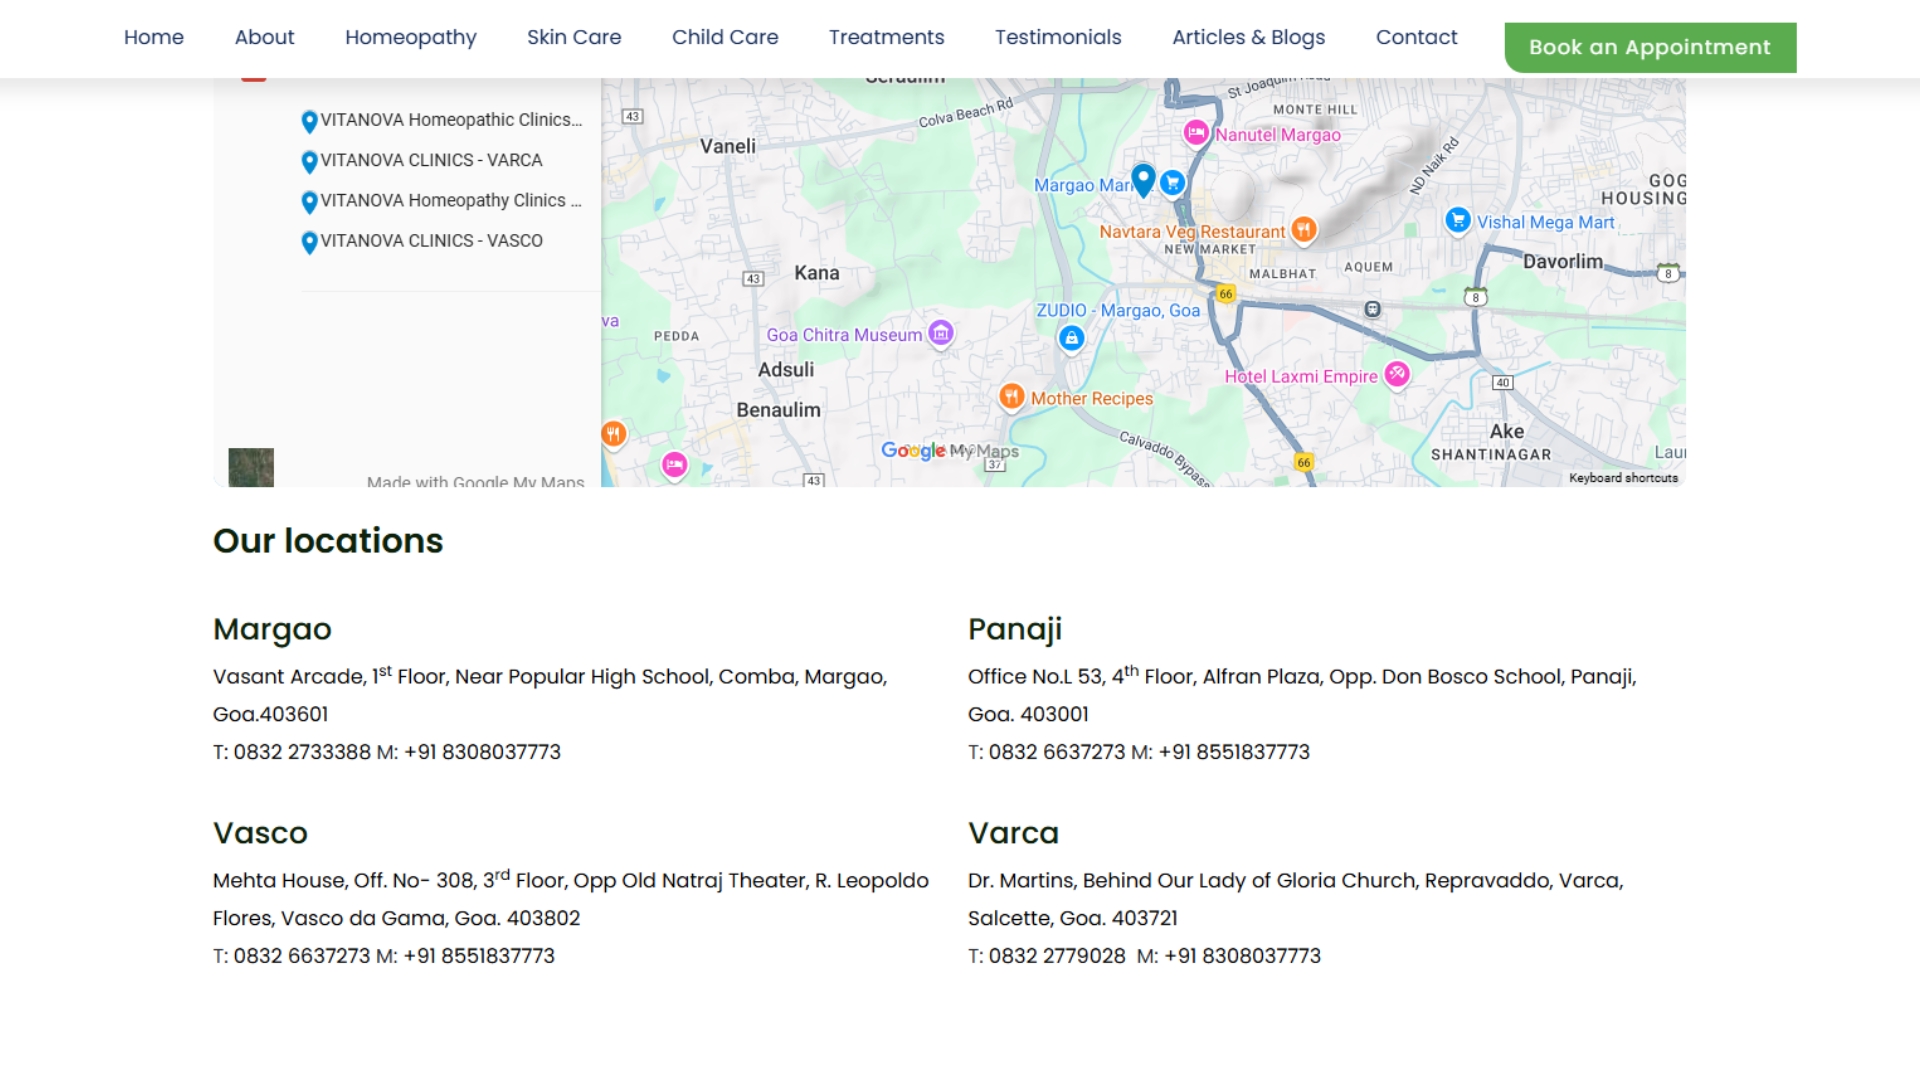The width and height of the screenshot is (1920, 1080).
Task: Click Margao phone number 0832 2733388
Action: [302, 752]
